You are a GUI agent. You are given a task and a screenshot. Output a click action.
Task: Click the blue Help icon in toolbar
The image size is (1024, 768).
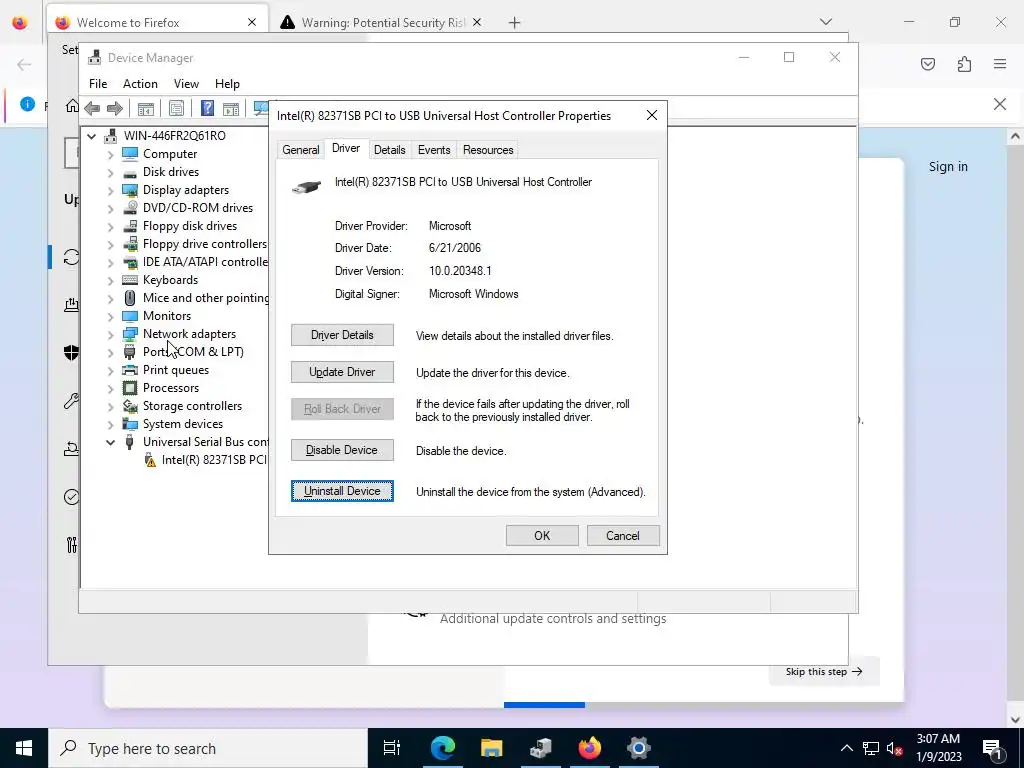pos(207,108)
